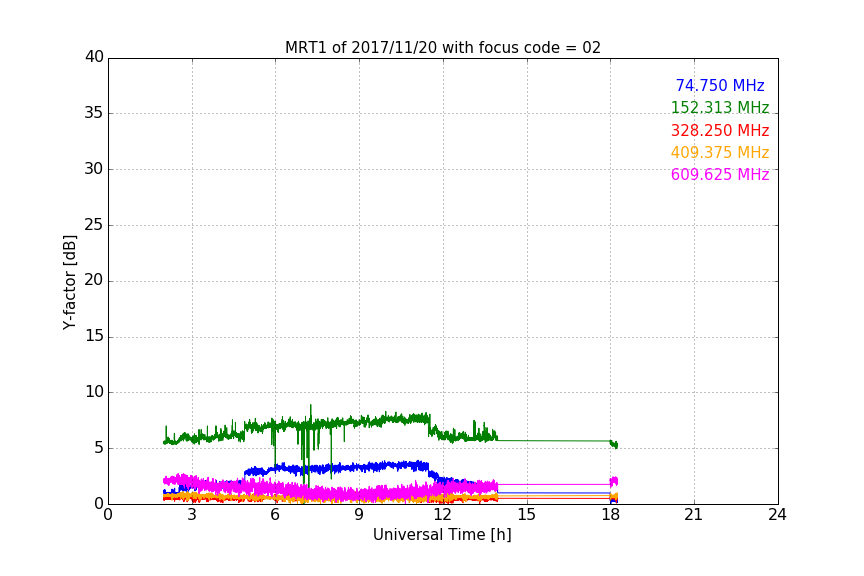Click the x-axis tick value 18
This screenshot has width=864, height=576.
point(610,515)
